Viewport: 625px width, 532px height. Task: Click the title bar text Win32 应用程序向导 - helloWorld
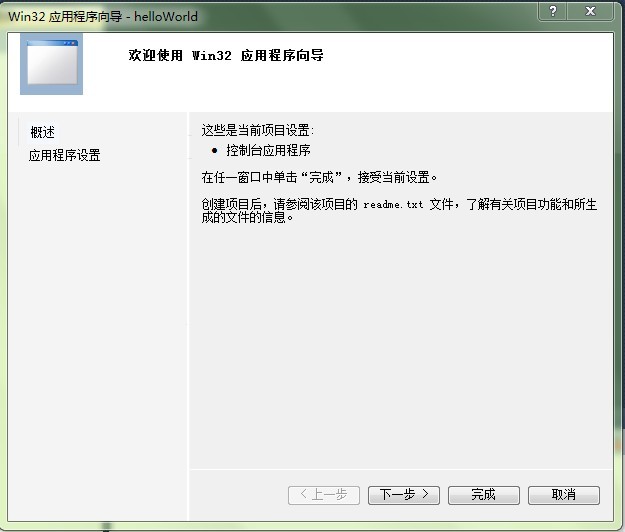coord(103,16)
